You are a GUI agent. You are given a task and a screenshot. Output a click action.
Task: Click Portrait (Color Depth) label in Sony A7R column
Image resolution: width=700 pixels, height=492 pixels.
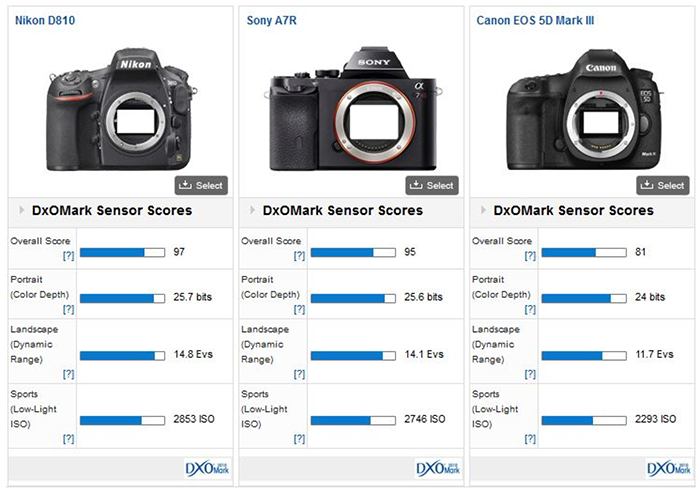tap(271, 287)
